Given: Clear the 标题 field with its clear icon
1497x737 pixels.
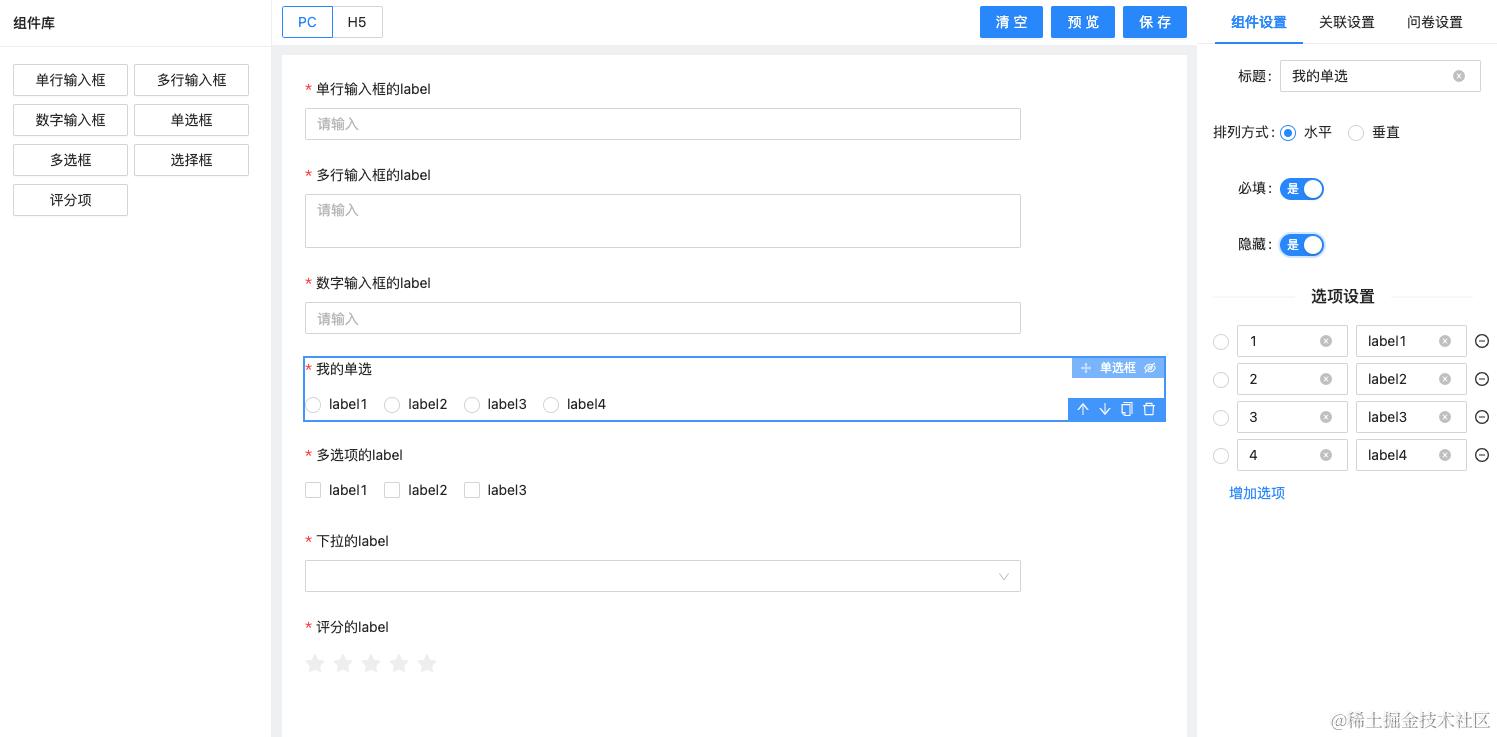Looking at the screenshot, I should coord(1459,76).
